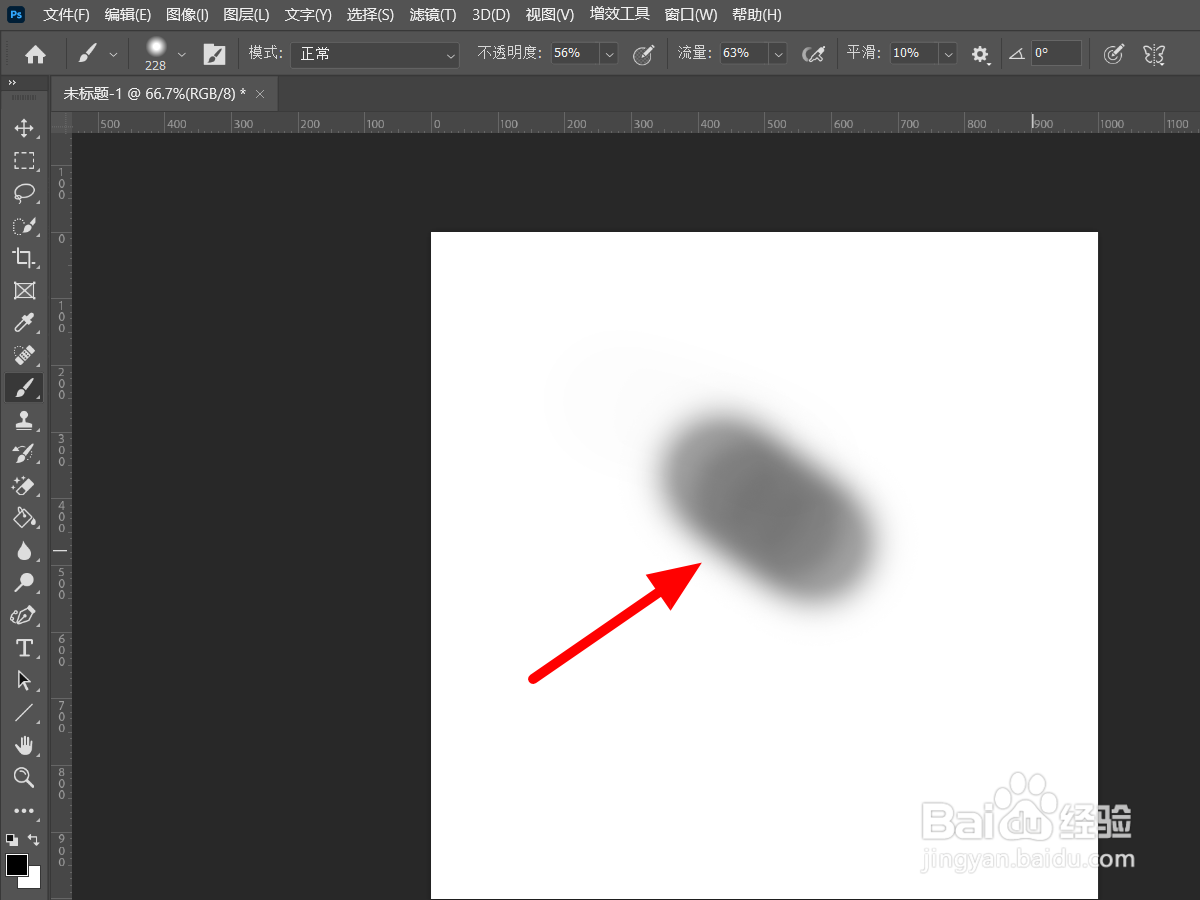Select the Eraser tool

(24, 485)
